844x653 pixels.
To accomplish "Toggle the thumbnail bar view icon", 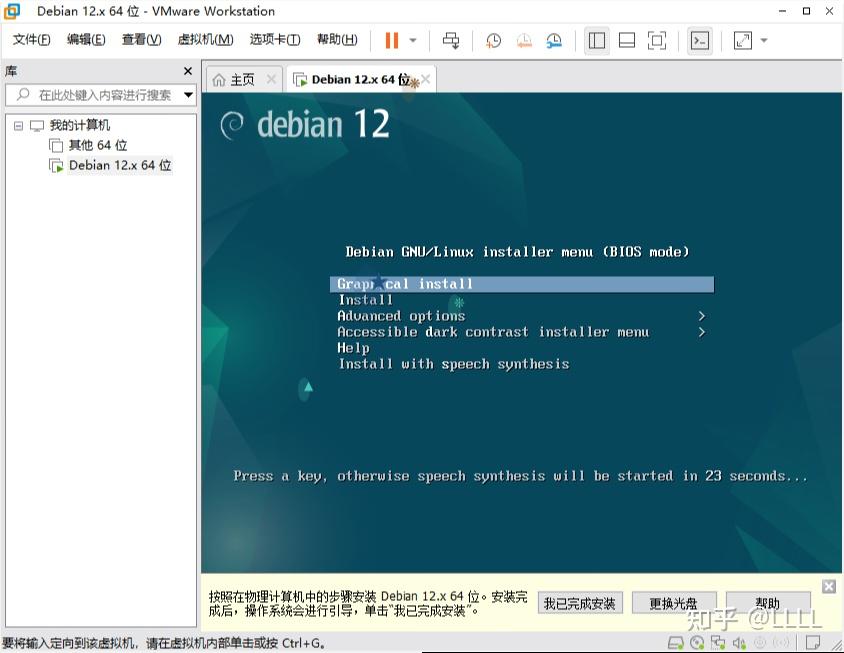I will pos(627,40).
